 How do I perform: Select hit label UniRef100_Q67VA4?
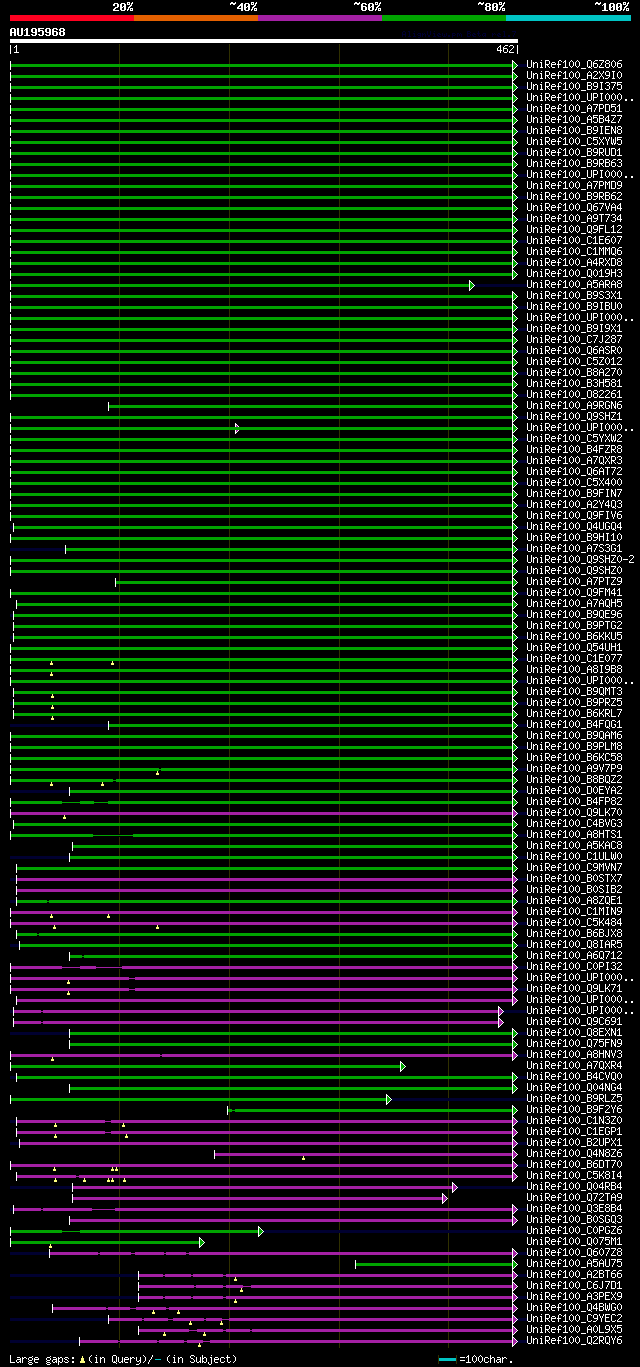[574, 207]
